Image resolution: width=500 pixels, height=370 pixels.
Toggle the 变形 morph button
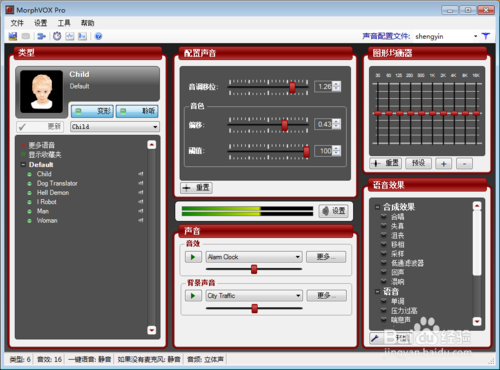pos(92,111)
